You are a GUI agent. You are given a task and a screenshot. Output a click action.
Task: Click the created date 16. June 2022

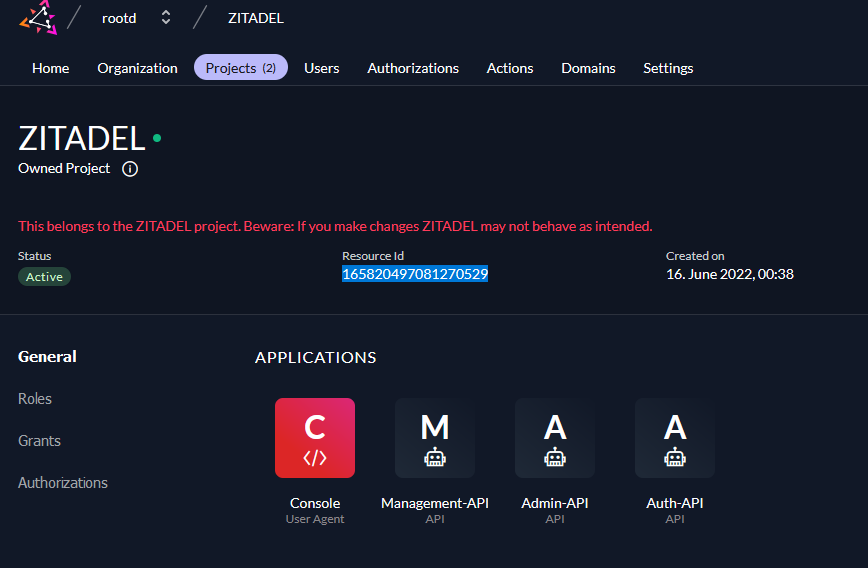[x=730, y=274]
